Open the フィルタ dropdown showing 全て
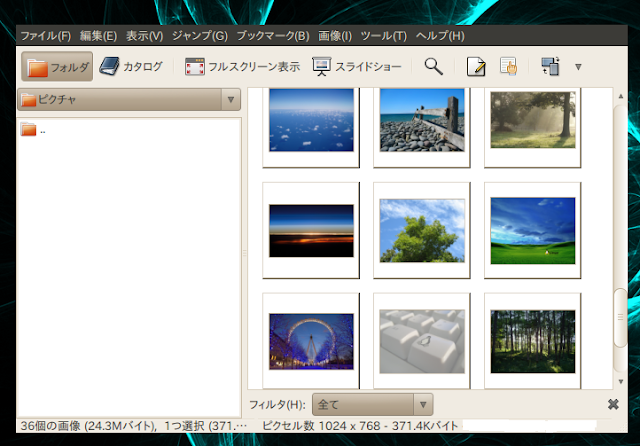Image resolution: width=640 pixels, height=446 pixels. click(x=373, y=405)
